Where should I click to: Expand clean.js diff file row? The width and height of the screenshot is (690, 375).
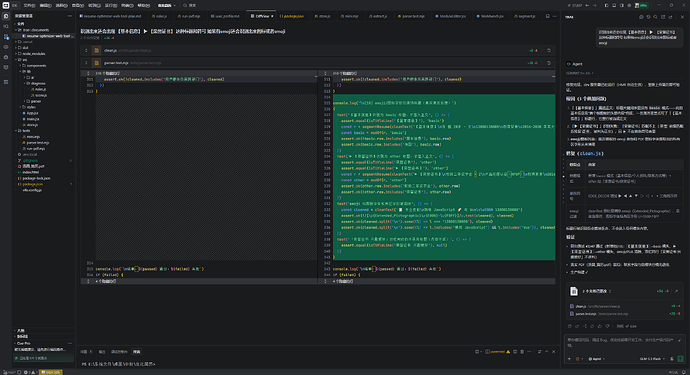(86, 51)
